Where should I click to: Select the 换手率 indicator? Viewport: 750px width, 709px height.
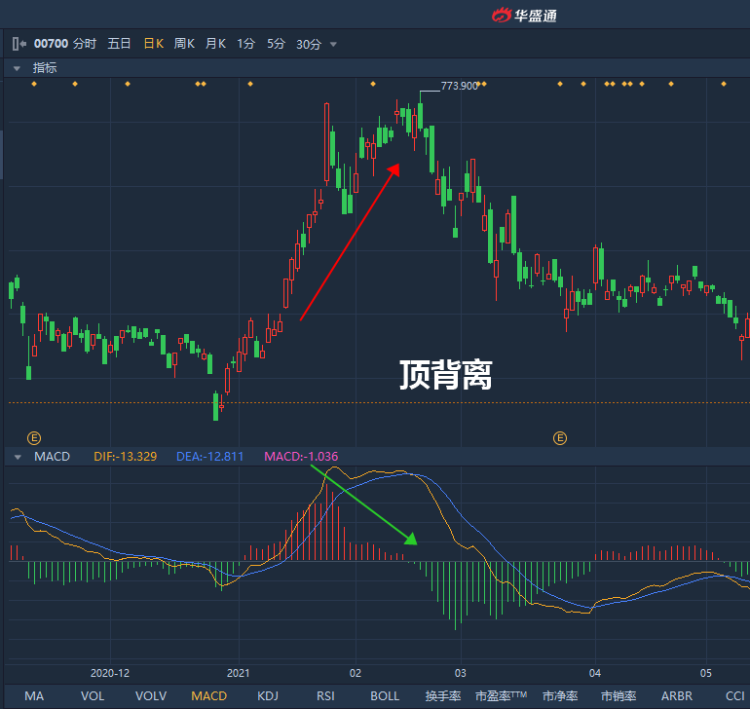[x=443, y=696]
